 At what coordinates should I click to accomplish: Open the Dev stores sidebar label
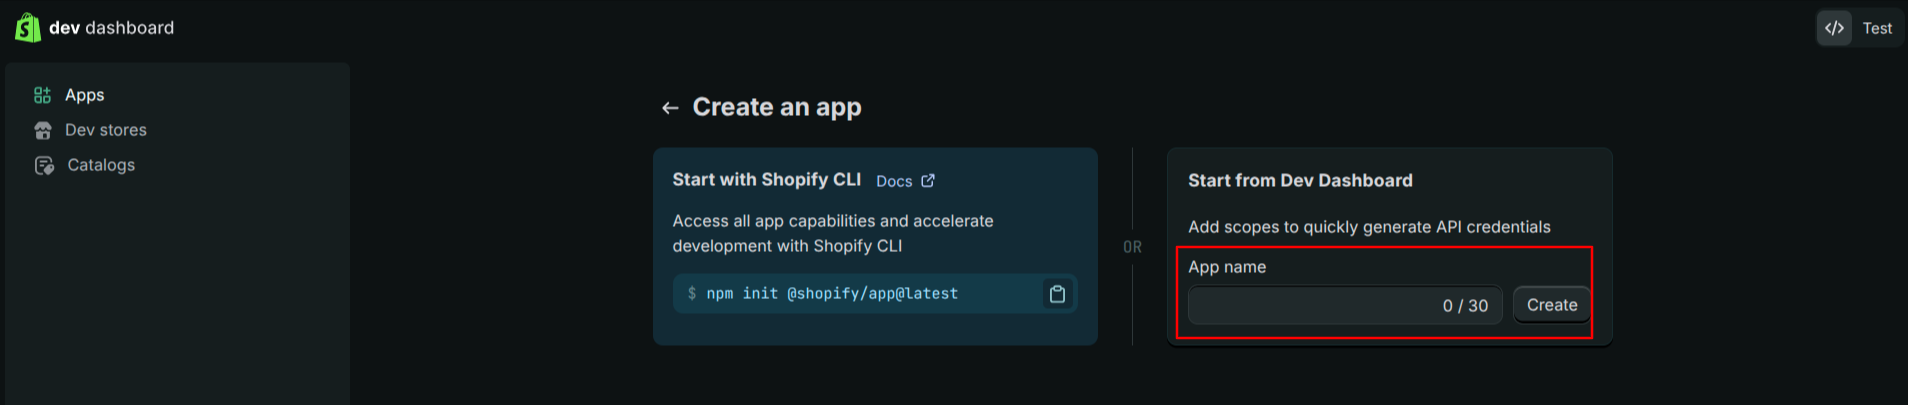point(106,130)
